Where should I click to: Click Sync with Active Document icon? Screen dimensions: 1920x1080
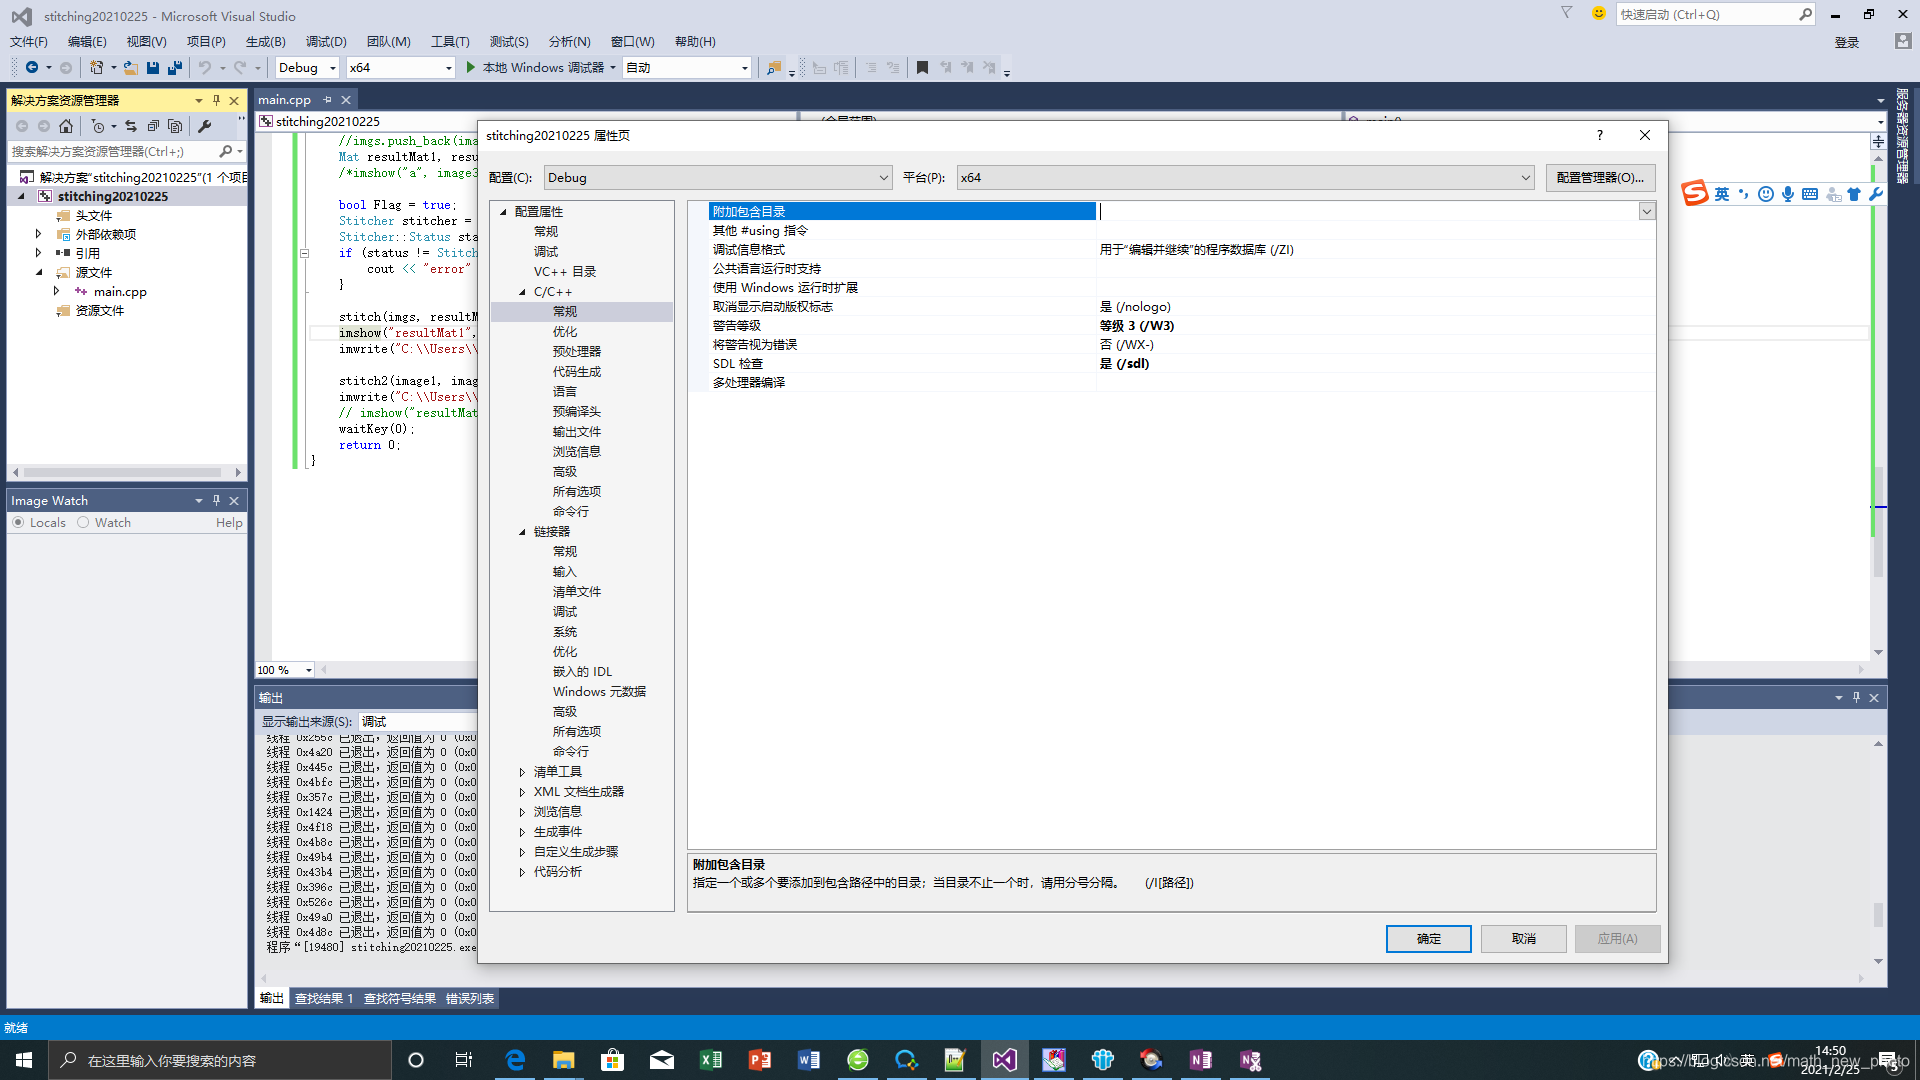coord(131,126)
